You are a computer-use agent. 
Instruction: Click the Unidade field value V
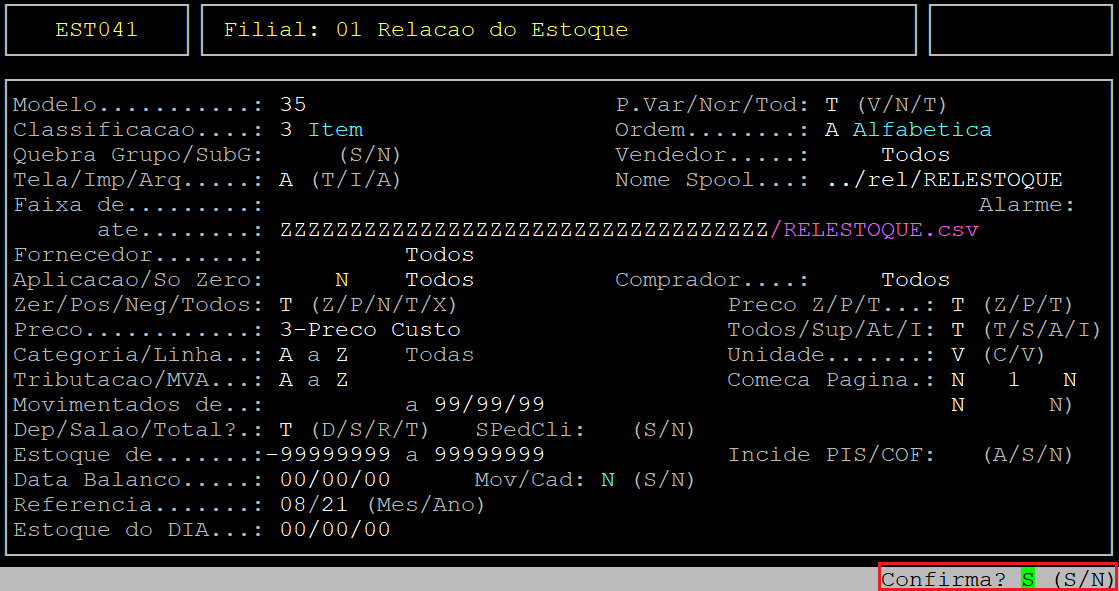tap(958, 355)
